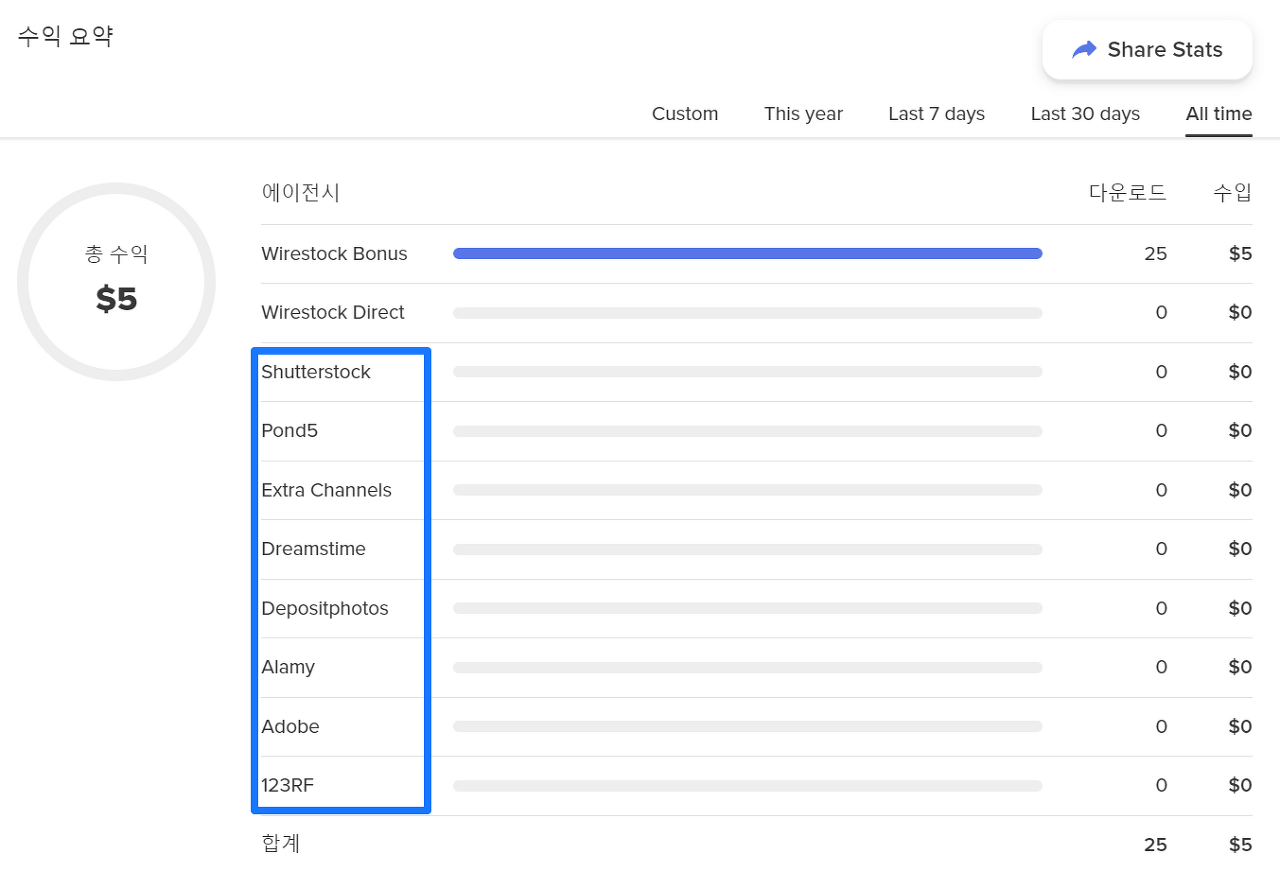Select the This year tab

[803, 114]
